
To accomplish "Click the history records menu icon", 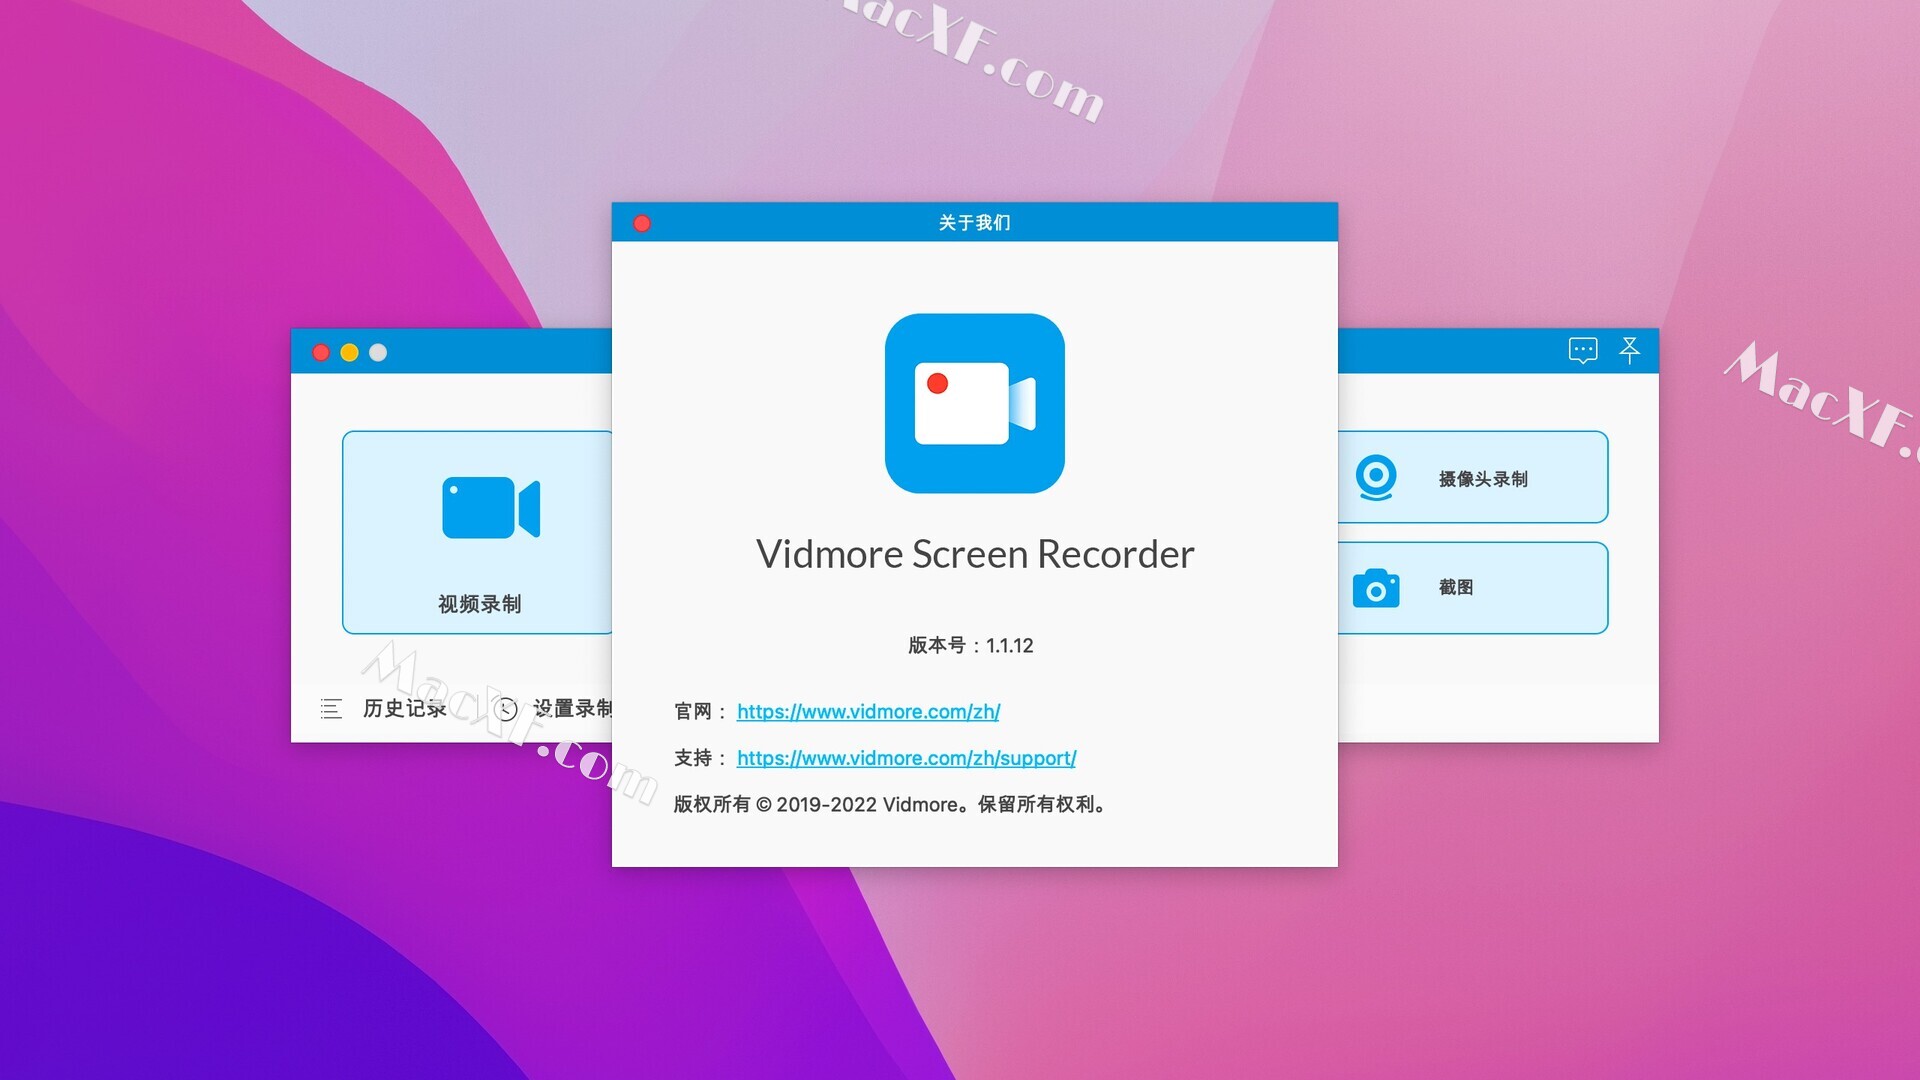I will pyautogui.click(x=331, y=709).
